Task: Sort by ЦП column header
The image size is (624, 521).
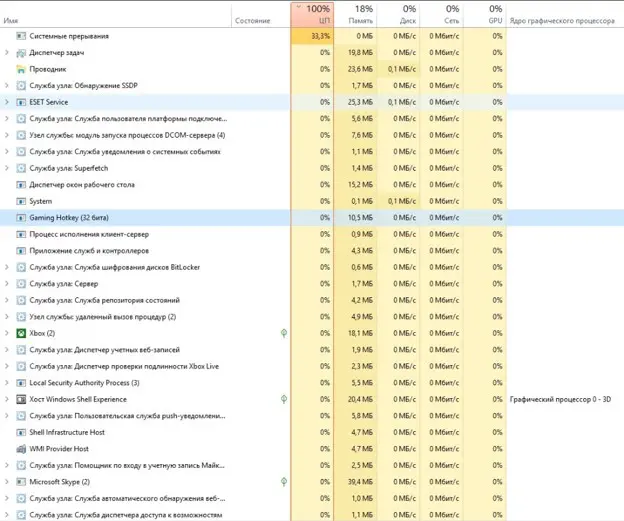Action: click(312, 15)
